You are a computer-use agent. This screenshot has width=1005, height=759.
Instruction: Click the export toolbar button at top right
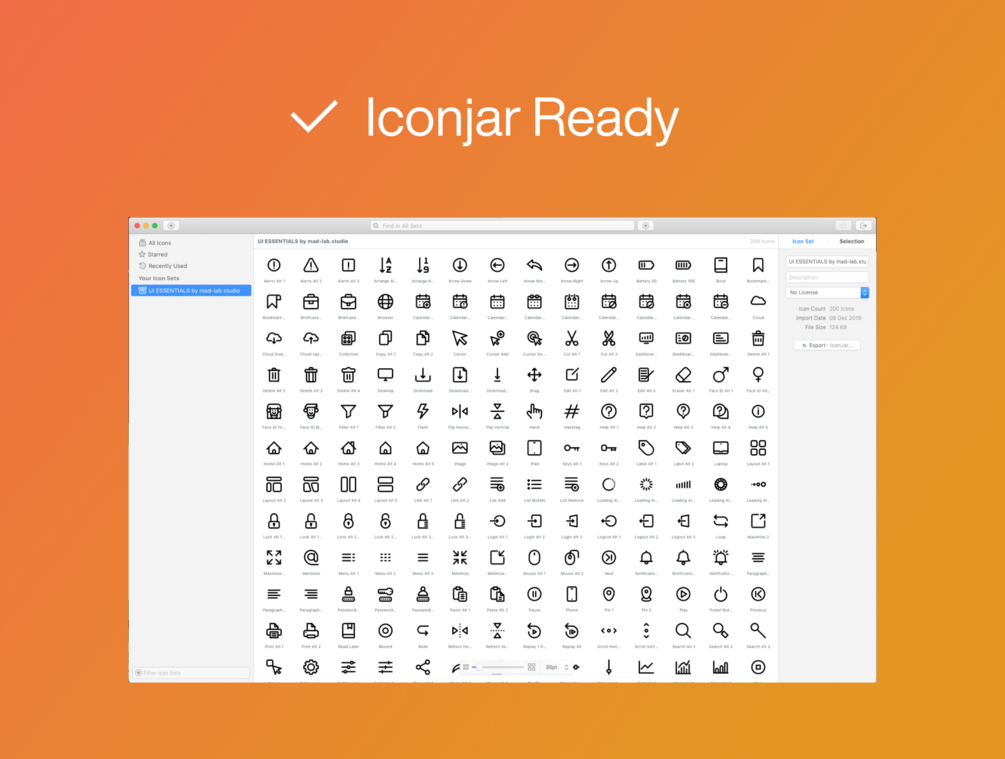(x=863, y=226)
